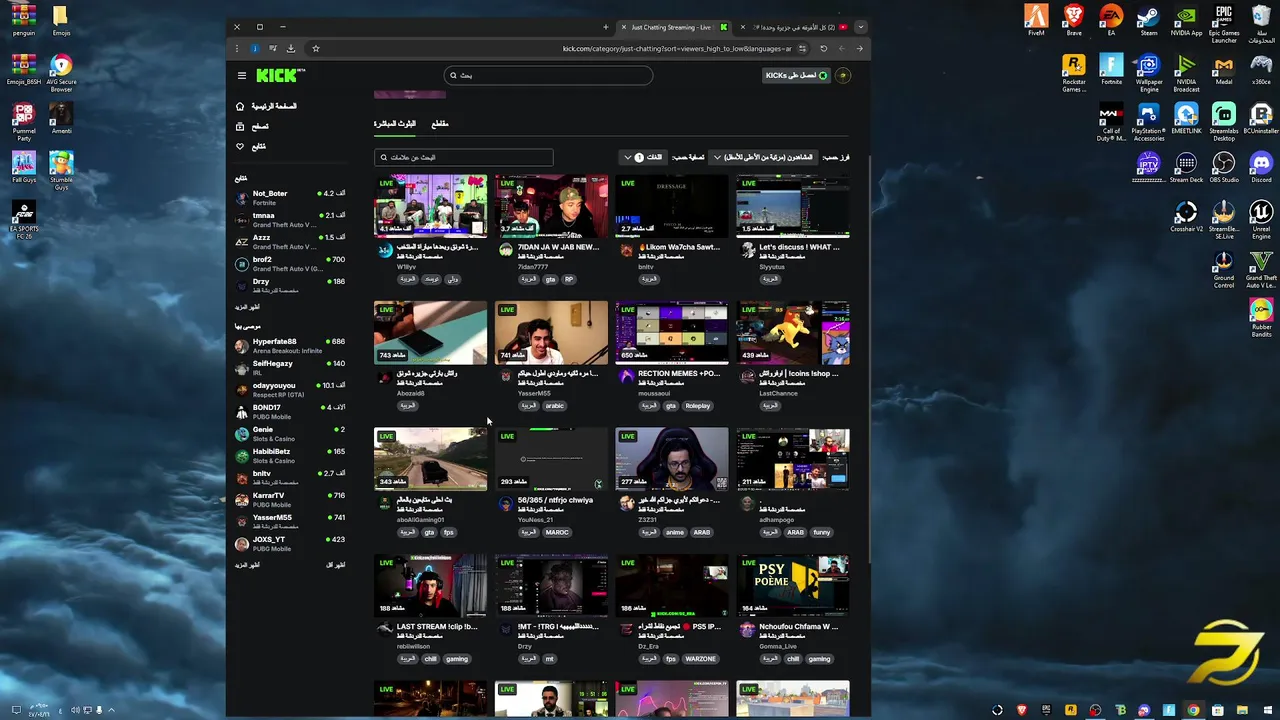This screenshot has height=720, width=1280.
Task: Reload the page in the browser
Action: point(823,48)
